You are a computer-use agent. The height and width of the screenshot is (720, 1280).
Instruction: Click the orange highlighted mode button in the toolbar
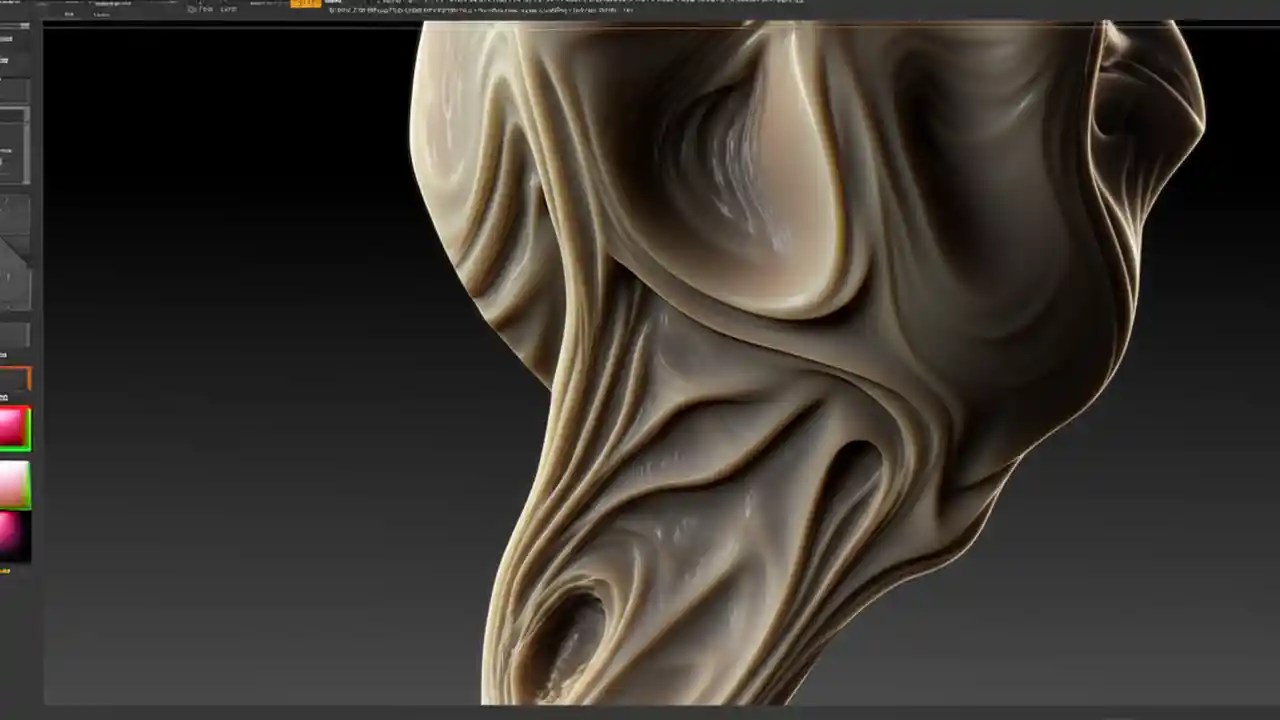303,4
